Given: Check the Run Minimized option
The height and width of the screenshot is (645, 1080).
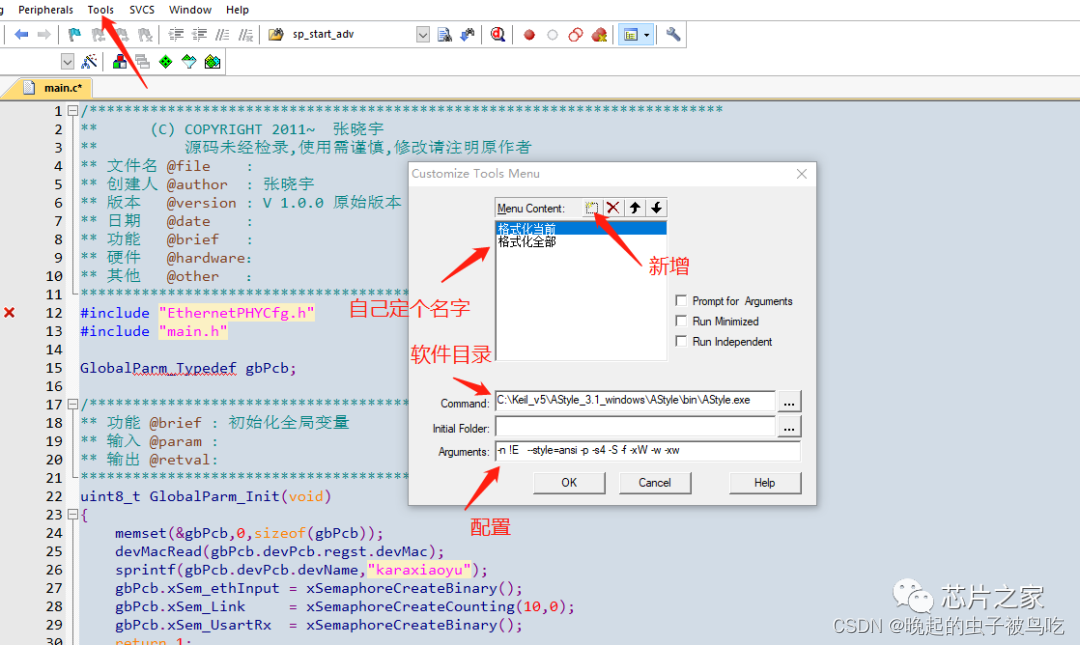Looking at the screenshot, I should coord(681,321).
